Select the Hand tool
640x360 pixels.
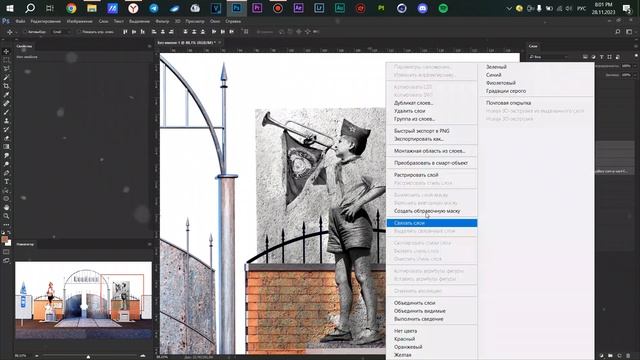click(x=6, y=207)
